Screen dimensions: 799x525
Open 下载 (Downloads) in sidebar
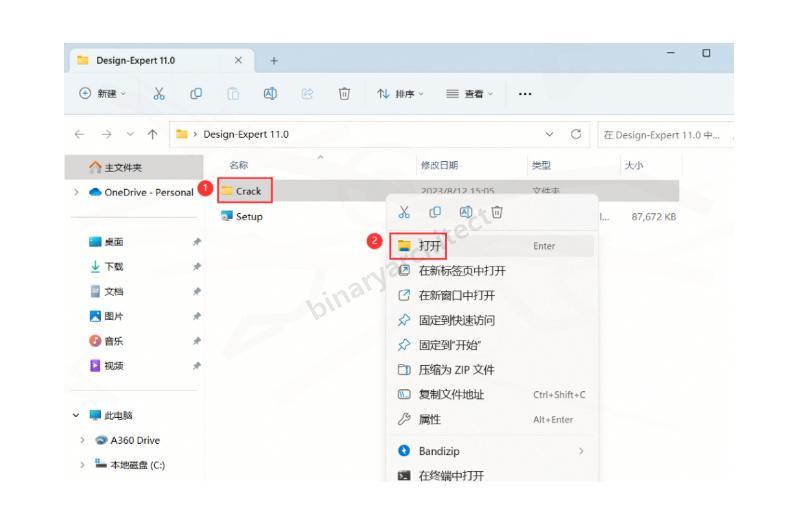tap(106, 267)
